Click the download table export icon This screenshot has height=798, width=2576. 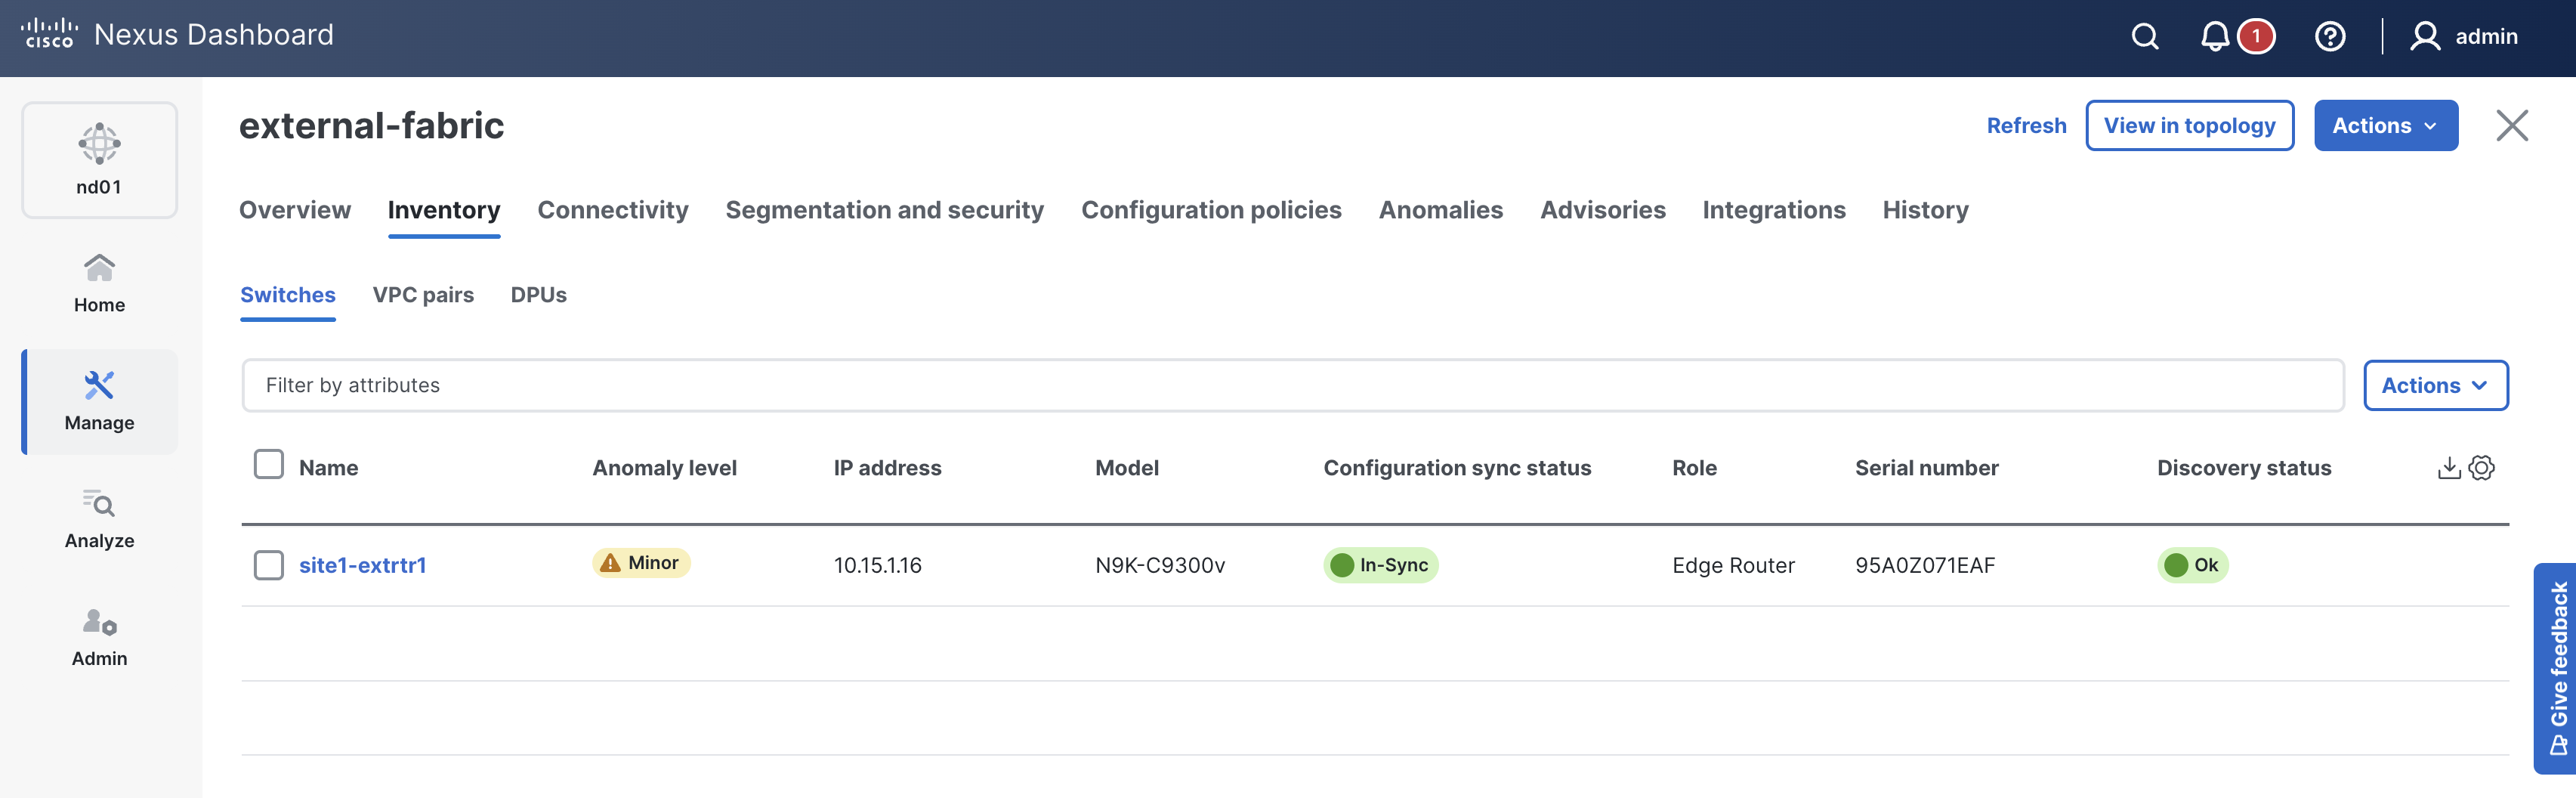click(x=2448, y=468)
